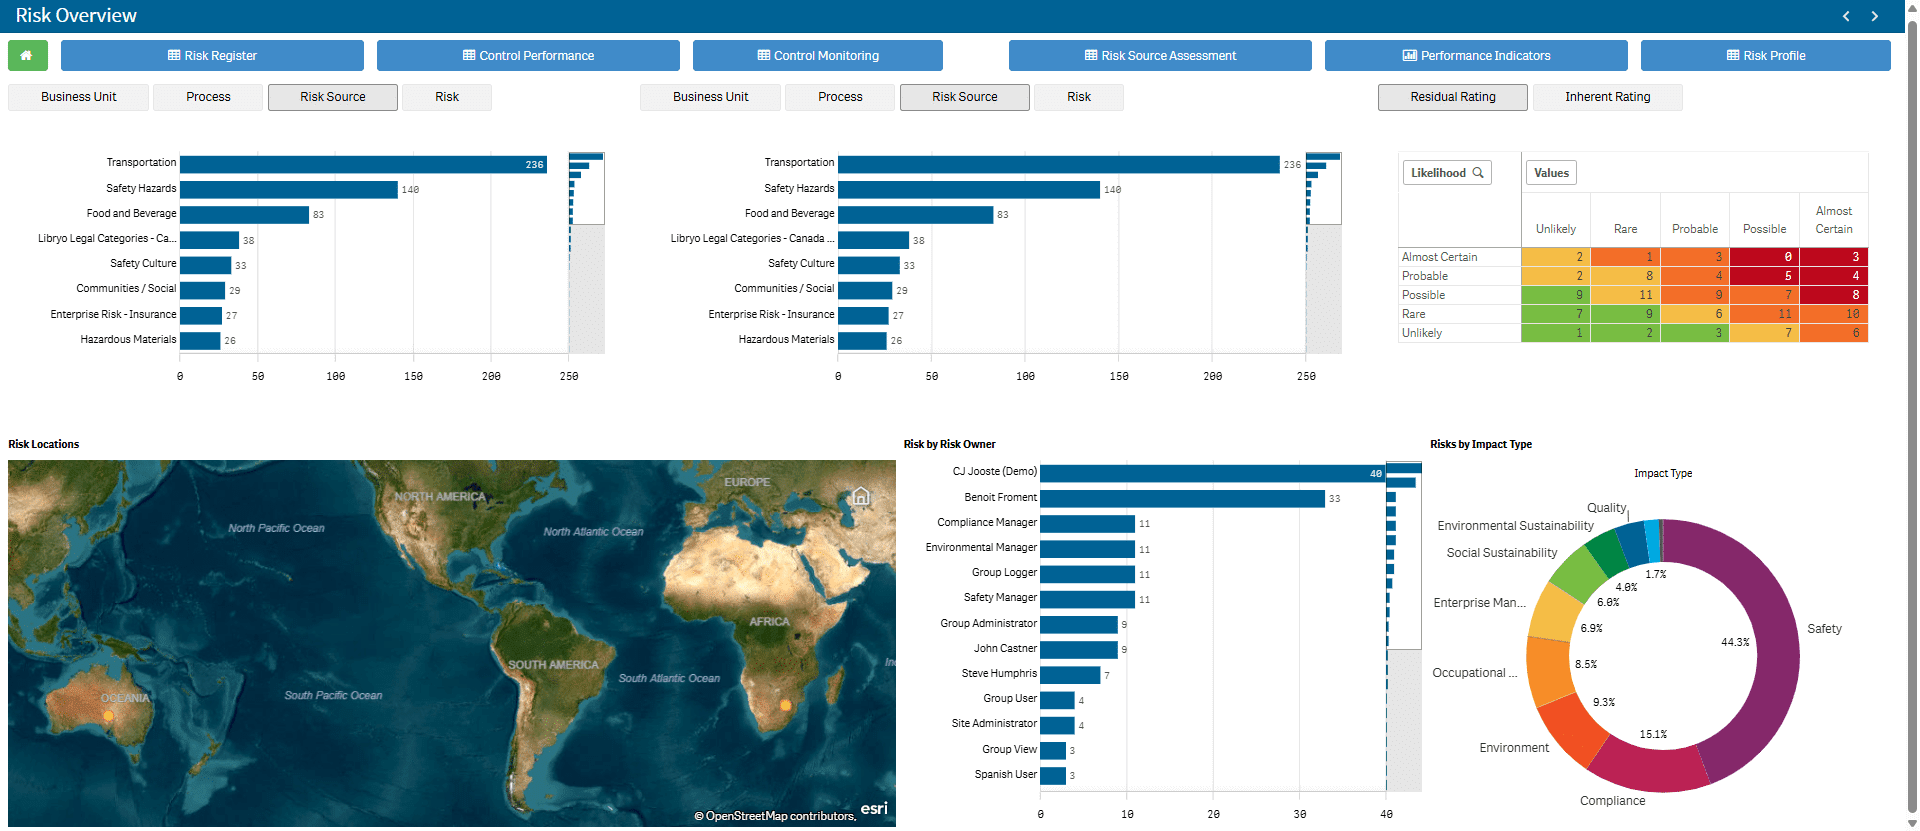Screen dimensions: 1920x831
Task: Click the OpenStreetMap contributors link
Action: [x=780, y=816]
